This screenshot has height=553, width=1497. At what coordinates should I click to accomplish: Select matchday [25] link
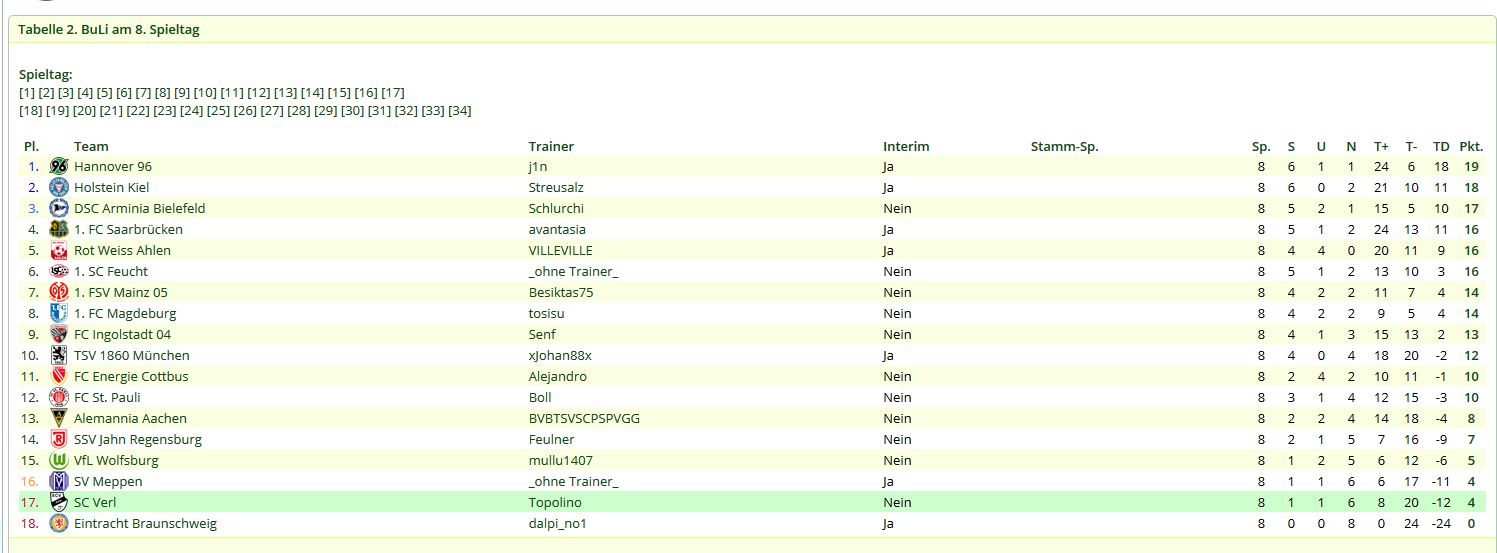point(218,110)
